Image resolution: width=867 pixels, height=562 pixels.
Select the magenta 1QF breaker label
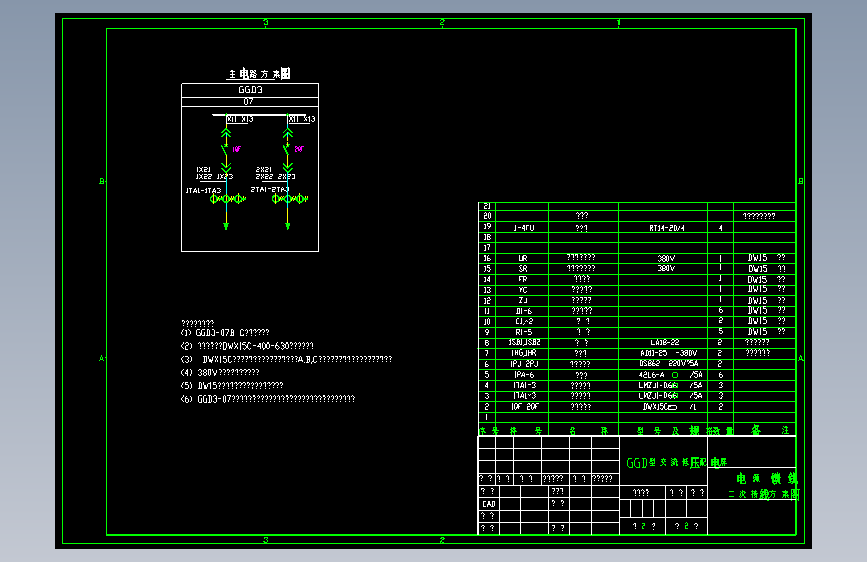click(237, 149)
